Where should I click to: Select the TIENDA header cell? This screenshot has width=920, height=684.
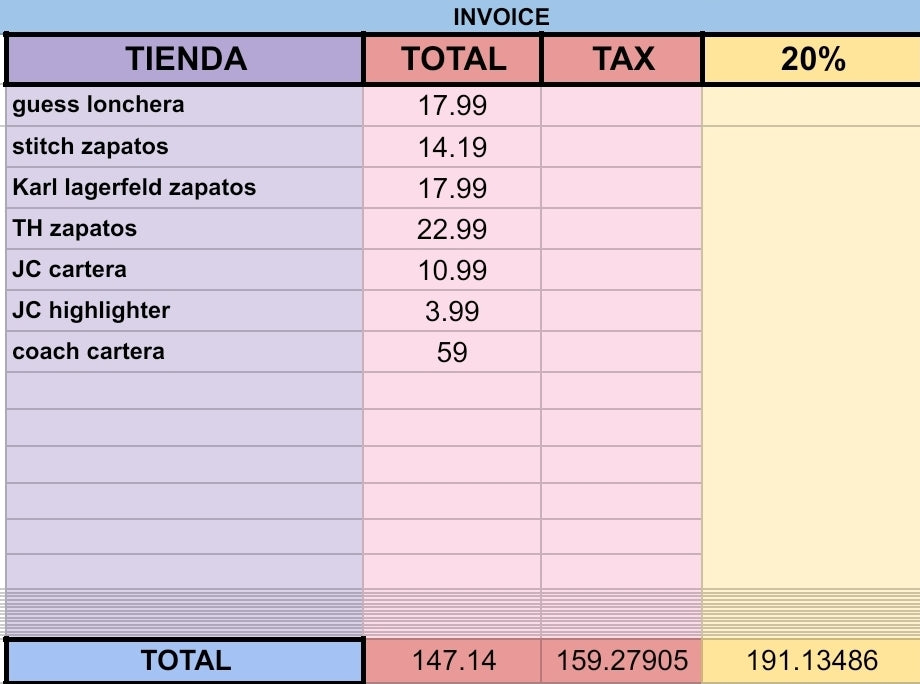pos(185,60)
